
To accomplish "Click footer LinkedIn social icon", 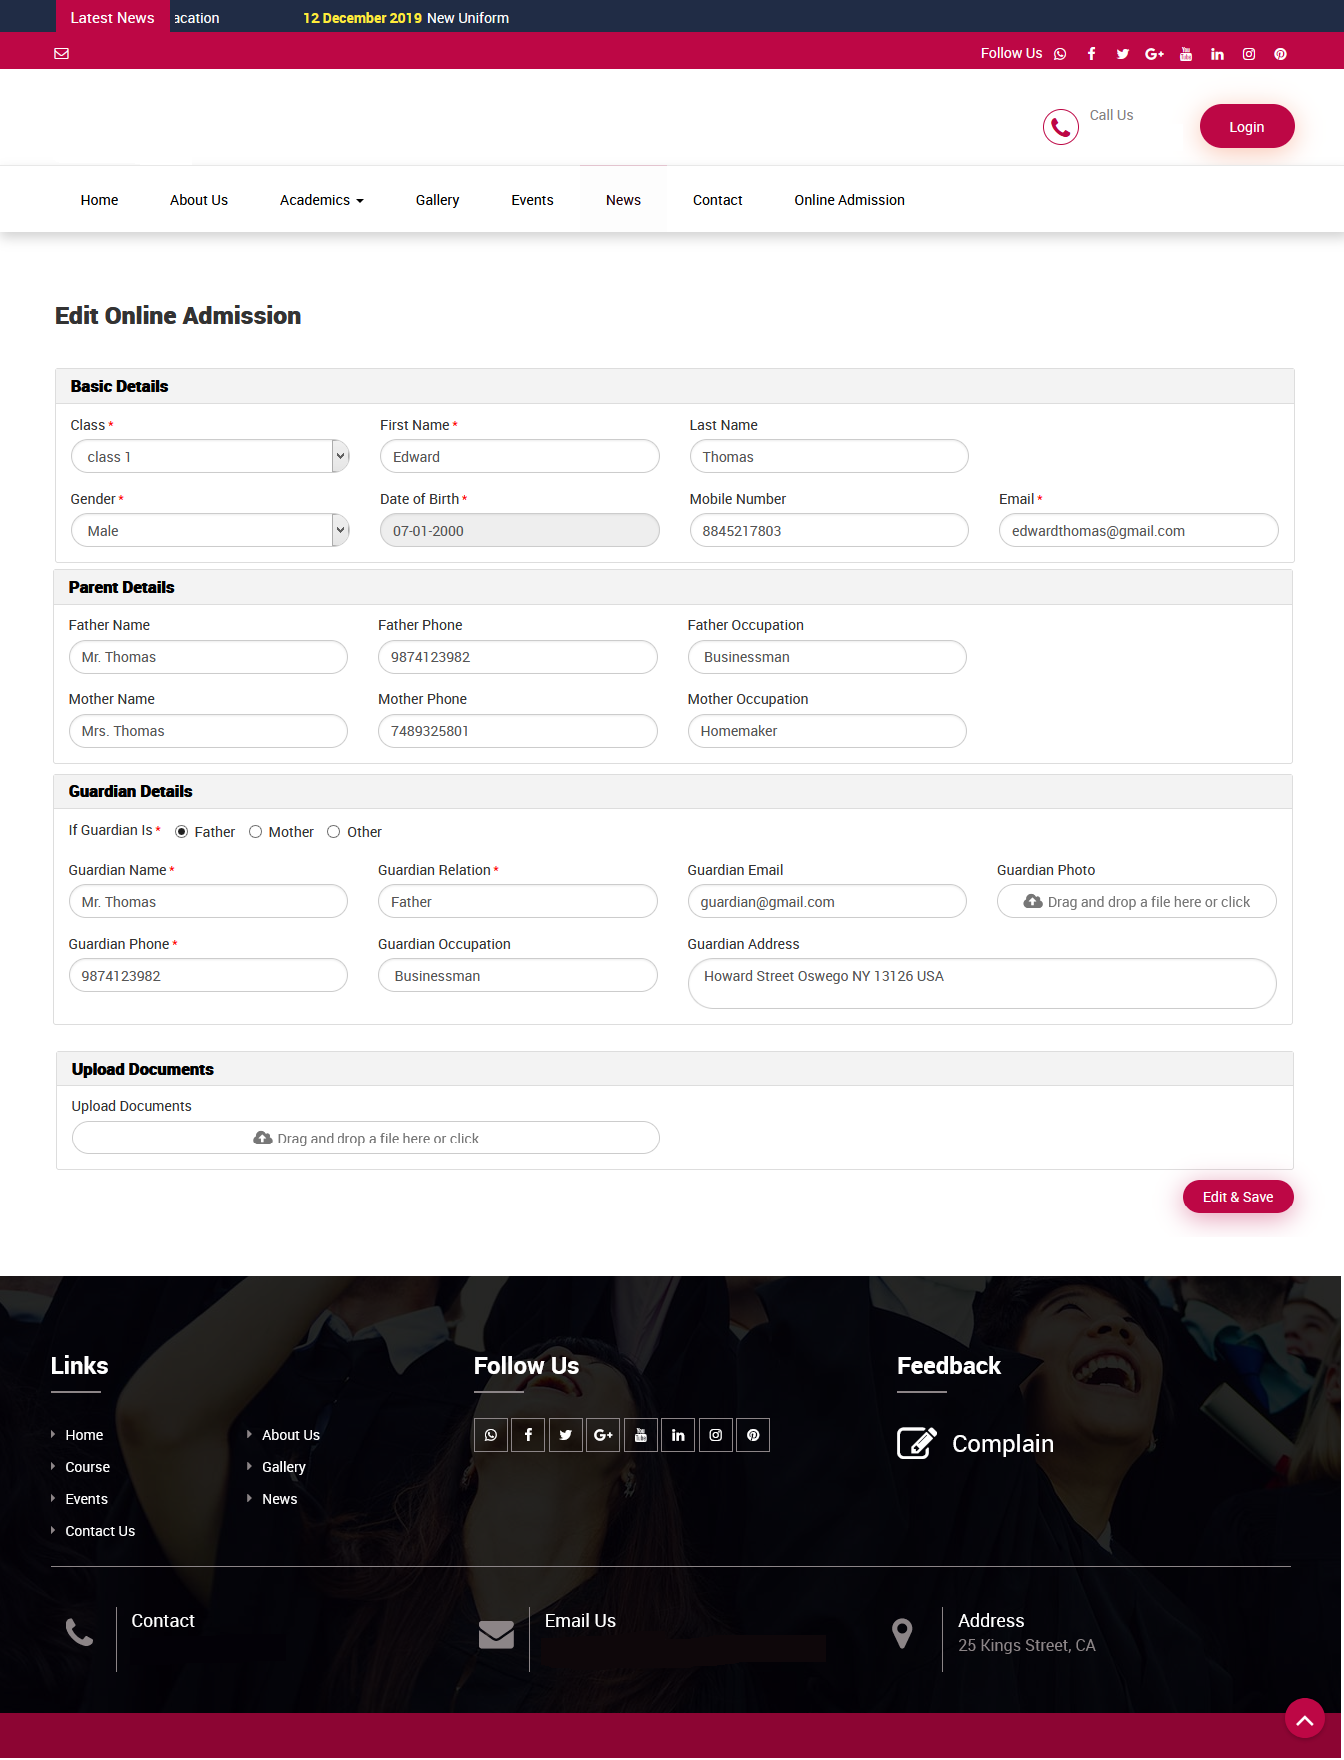I will point(678,1435).
